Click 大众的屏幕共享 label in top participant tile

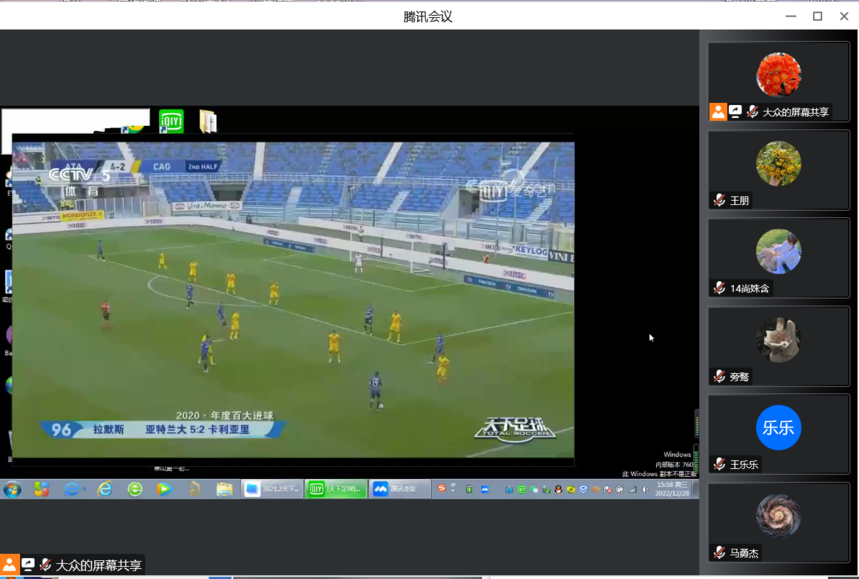click(x=795, y=112)
